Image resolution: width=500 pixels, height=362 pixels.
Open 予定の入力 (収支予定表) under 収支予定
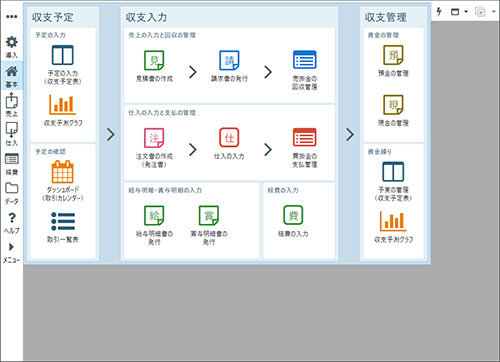(63, 65)
